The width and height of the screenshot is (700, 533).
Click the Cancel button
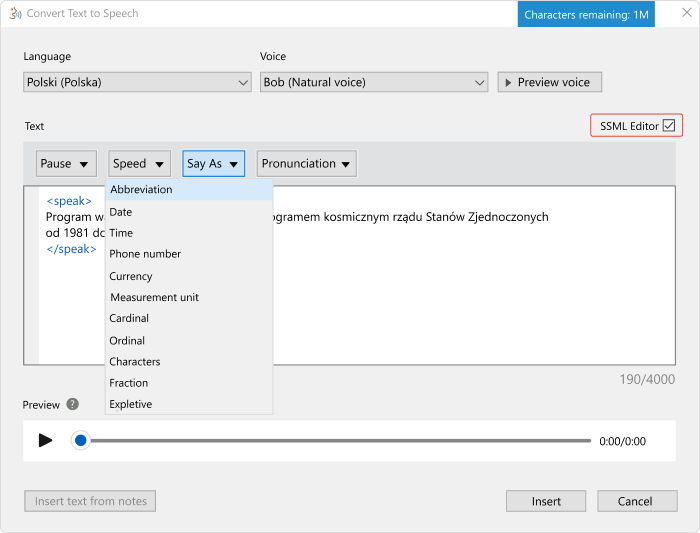tap(637, 501)
